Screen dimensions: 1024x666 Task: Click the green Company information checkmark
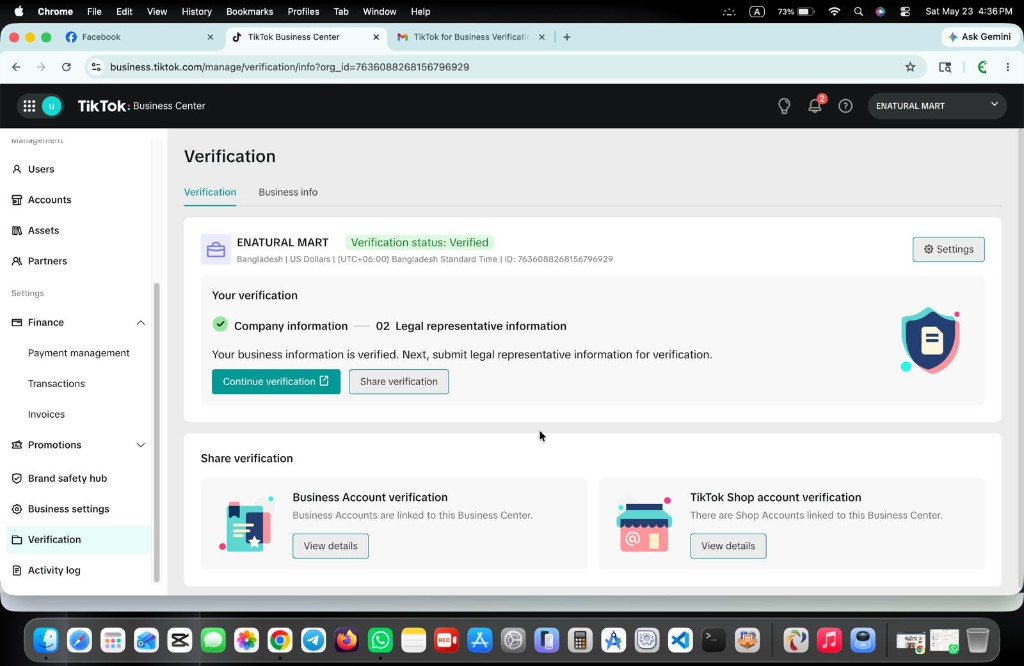click(220, 325)
